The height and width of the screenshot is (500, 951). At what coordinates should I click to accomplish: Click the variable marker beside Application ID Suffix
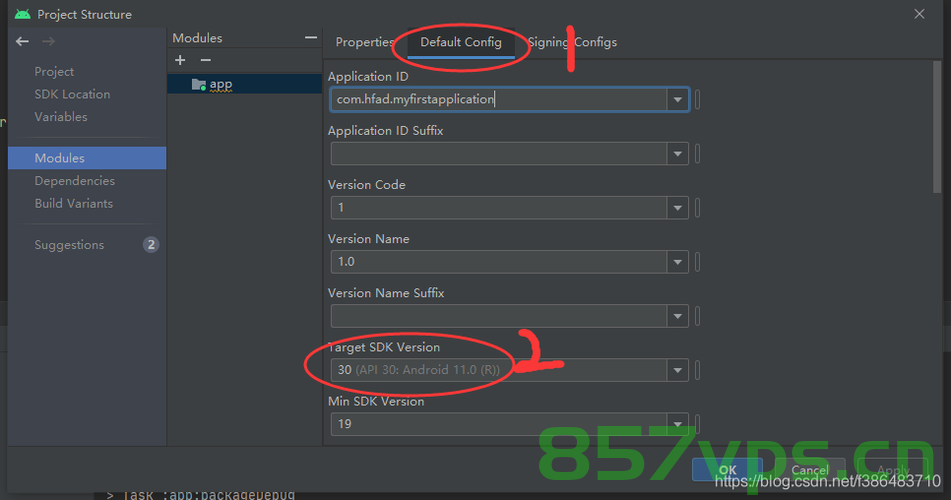pyautogui.click(x=697, y=154)
